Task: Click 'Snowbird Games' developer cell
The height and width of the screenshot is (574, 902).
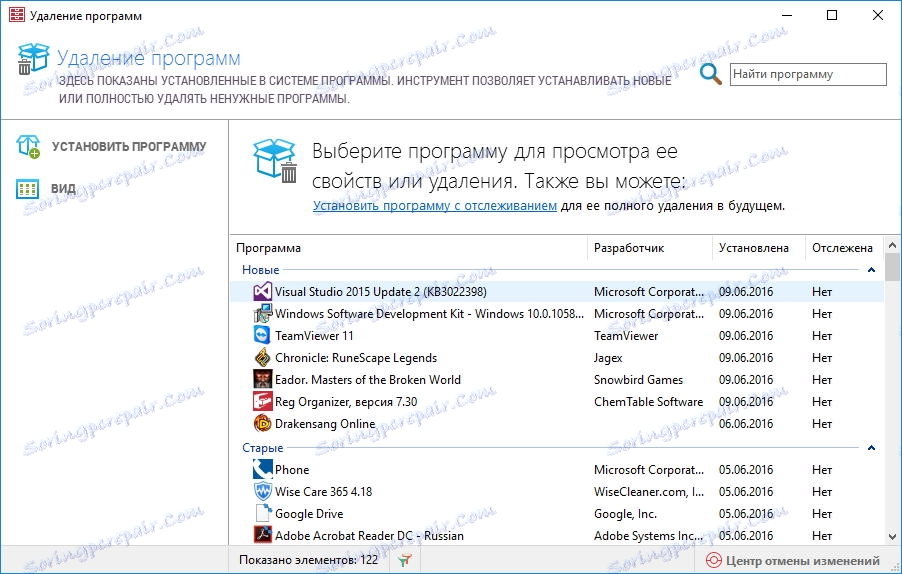Action: coord(639,379)
